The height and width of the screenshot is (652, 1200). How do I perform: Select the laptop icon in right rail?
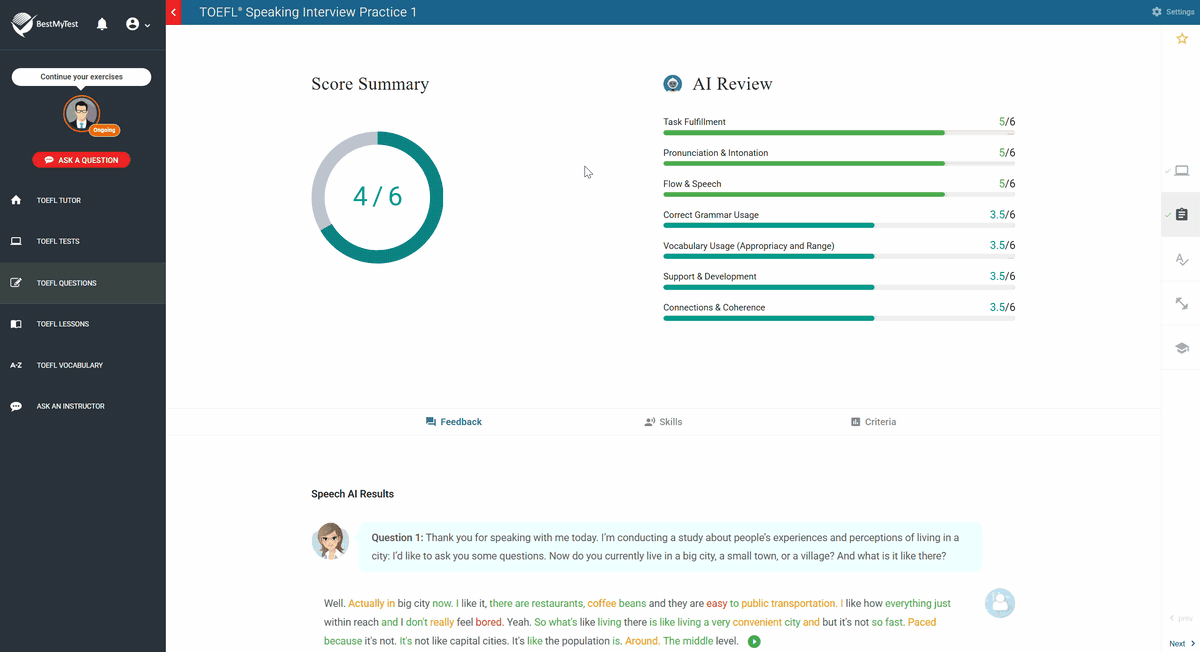(x=1181, y=171)
